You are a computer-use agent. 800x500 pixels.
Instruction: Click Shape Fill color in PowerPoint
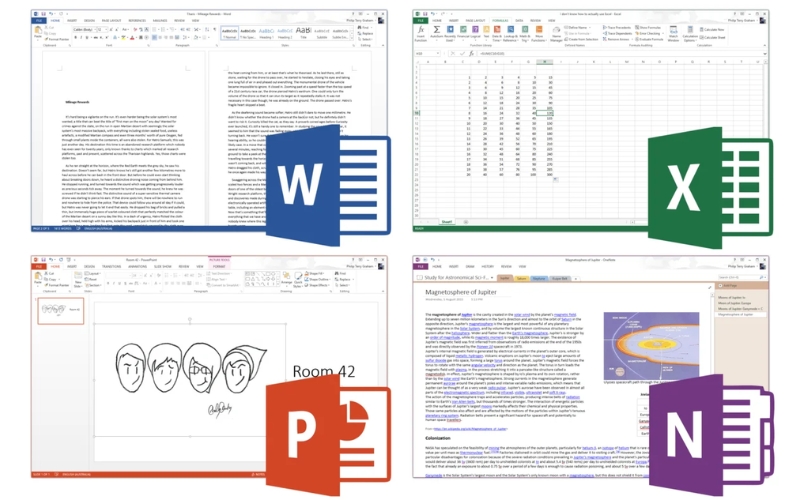[314, 273]
